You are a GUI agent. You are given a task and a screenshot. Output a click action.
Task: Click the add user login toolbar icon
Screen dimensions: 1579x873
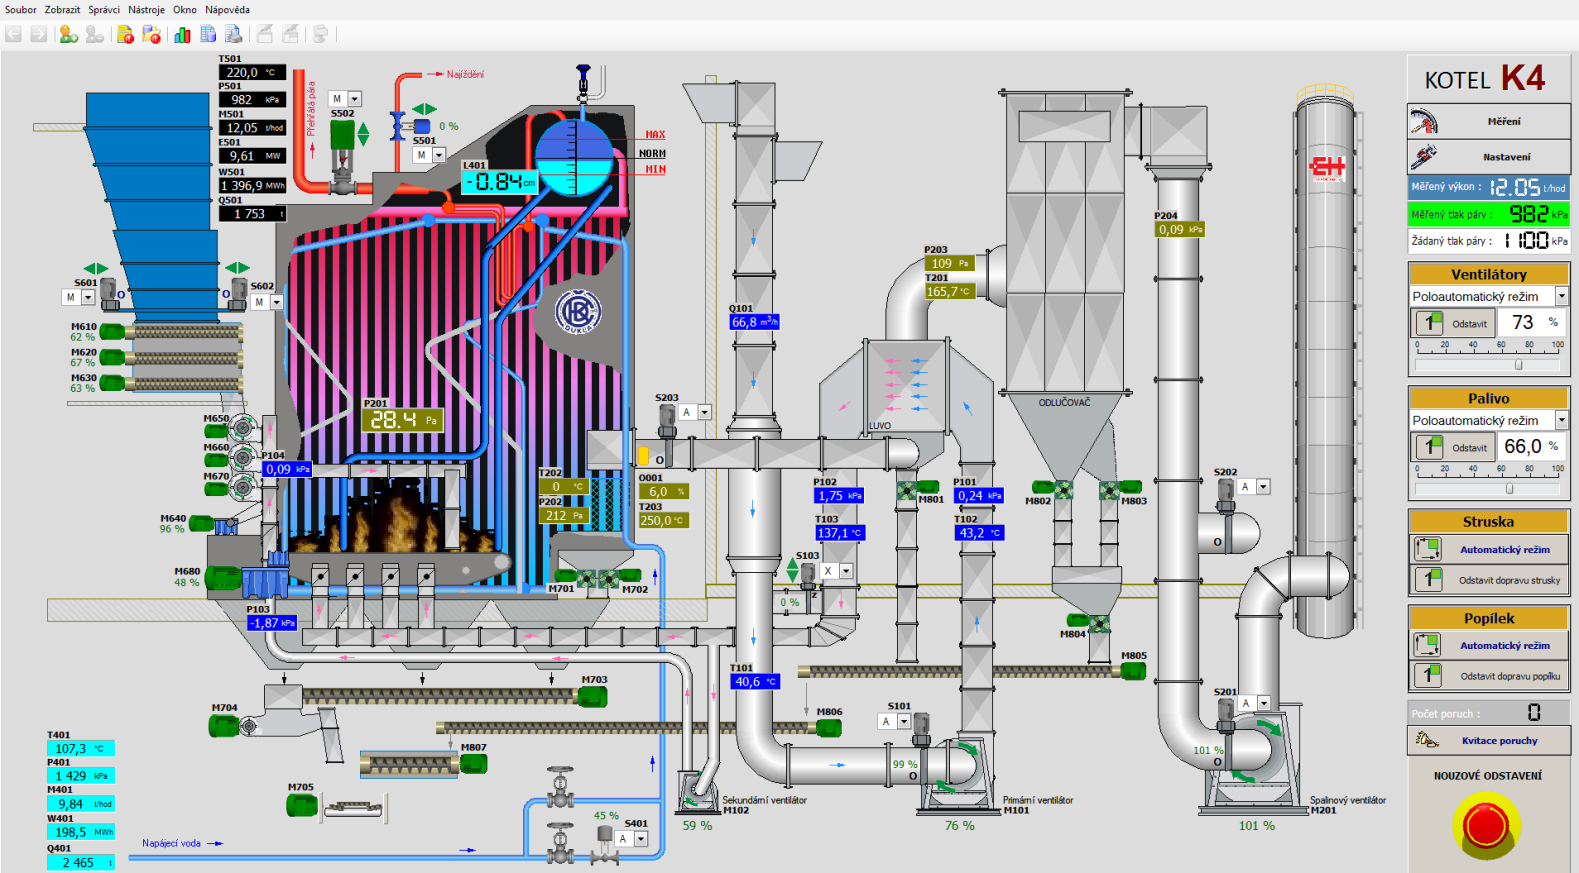pyautogui.click(x=68, y=35)
